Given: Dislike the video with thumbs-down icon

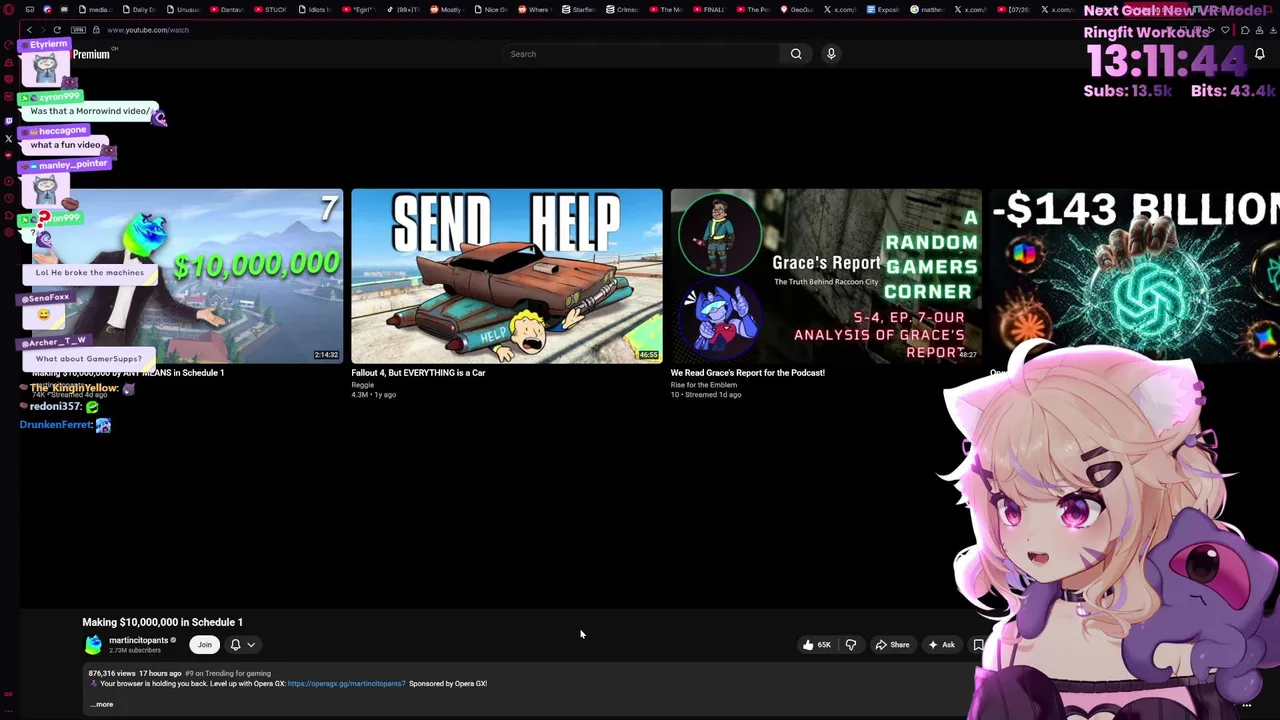Looking at the screenshot, I should (851, 645).
